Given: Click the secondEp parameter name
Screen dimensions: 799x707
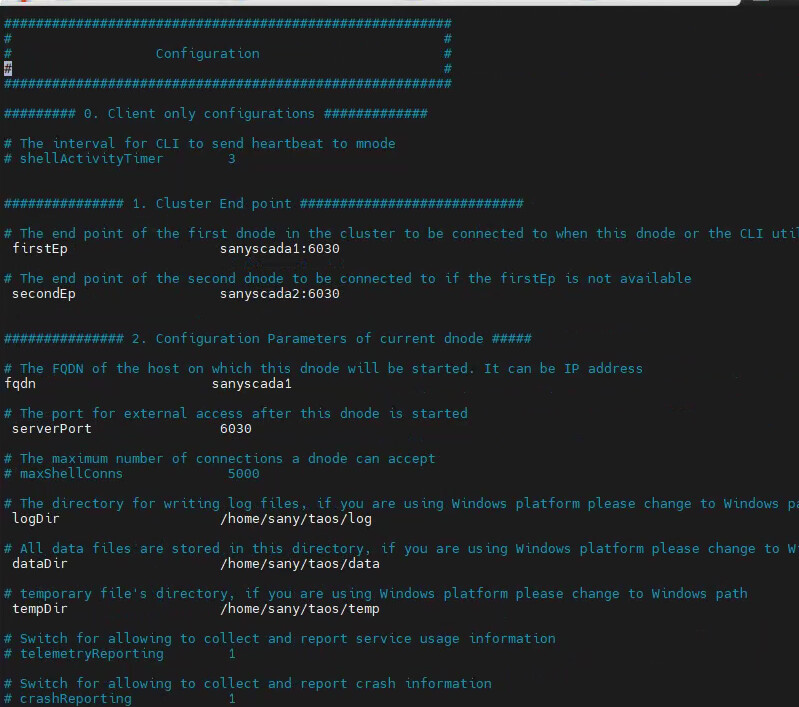Looking at the screenshot, I should point(43,294).
